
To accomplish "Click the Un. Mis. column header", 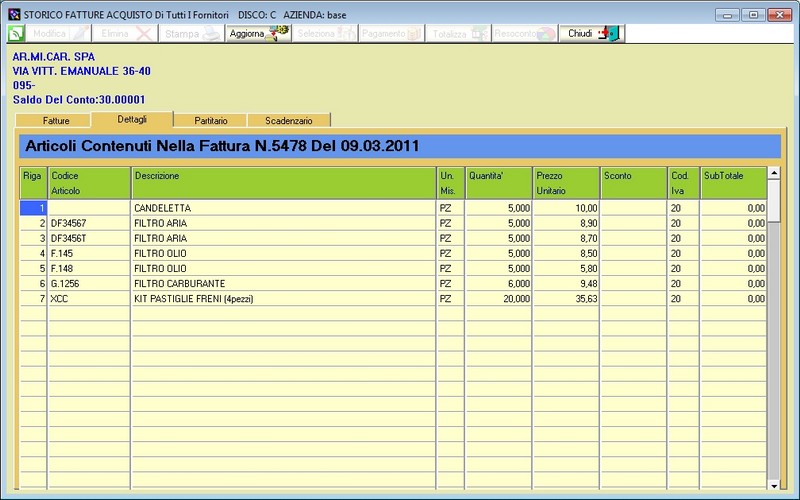I will pyautogui.click(x=451, y=183).
